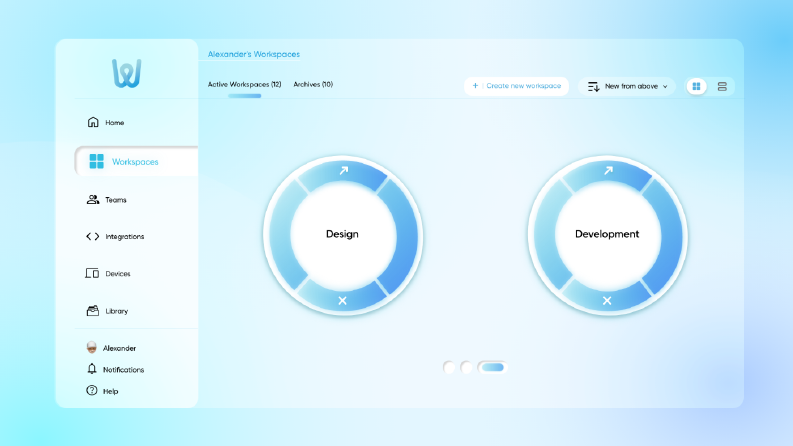Open the Help text link
Viewport: 793px width, 446px height.
[x=110, y=391]
